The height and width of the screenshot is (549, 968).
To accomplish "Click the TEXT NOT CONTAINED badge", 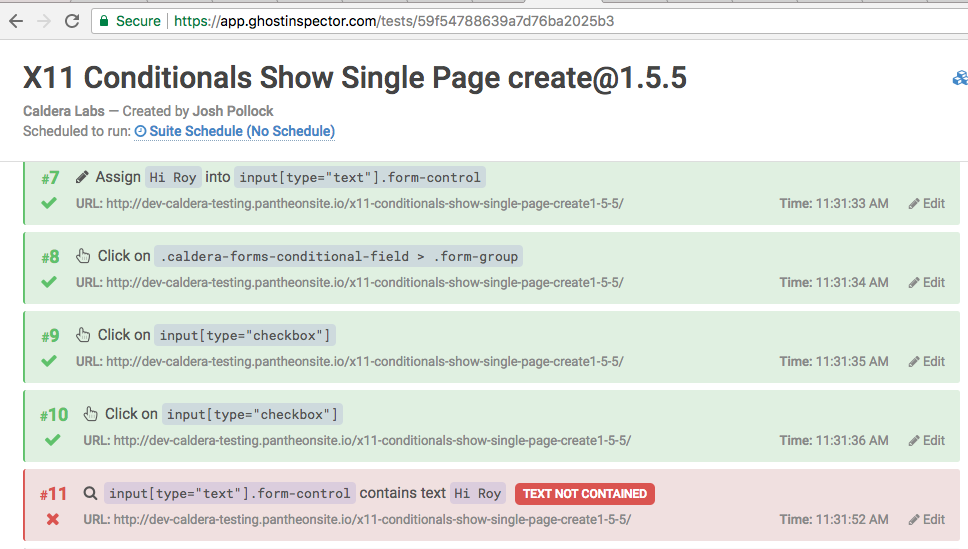I will (x=585, y=493).
